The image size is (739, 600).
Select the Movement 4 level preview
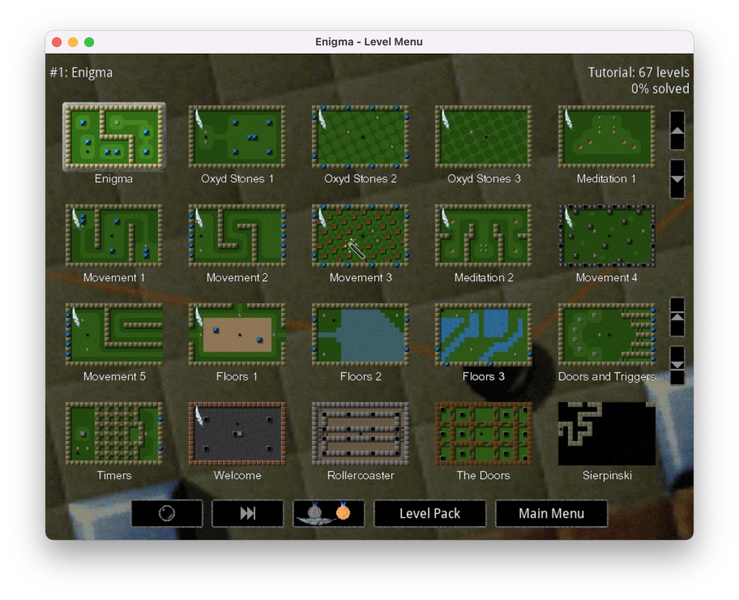click(607, 236)
